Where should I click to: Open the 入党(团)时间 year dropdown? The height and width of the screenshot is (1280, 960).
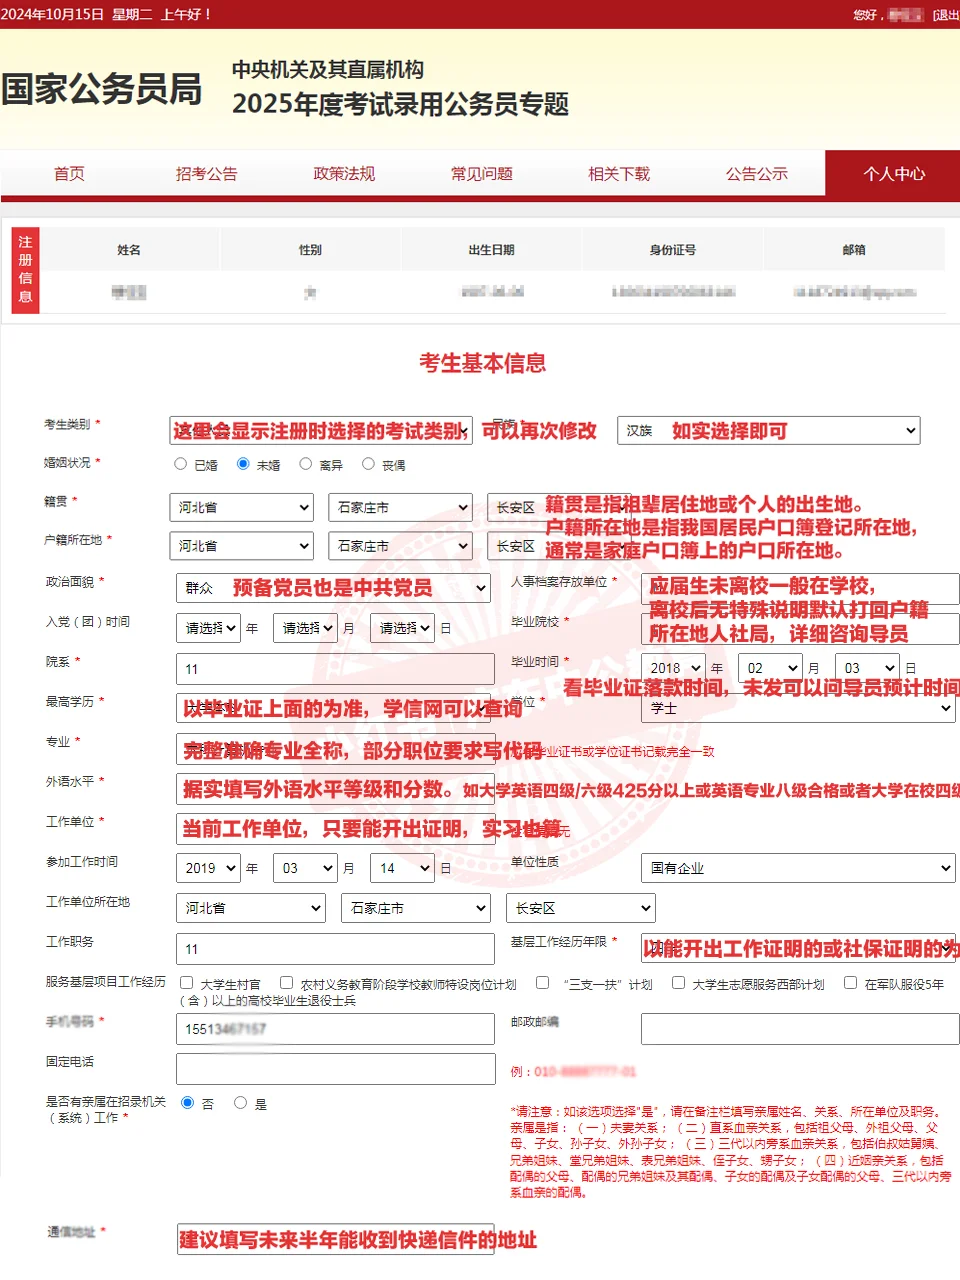click(x=208, y=628)
